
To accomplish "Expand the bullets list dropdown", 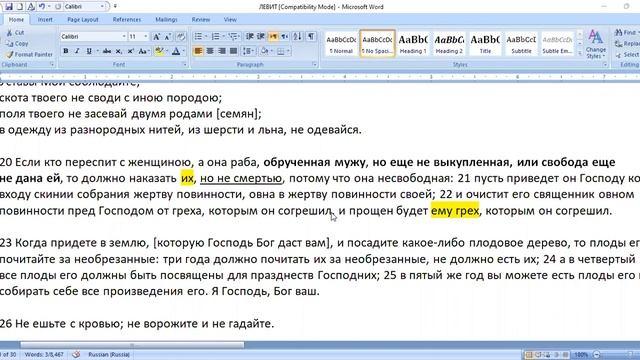I will 205,37.
